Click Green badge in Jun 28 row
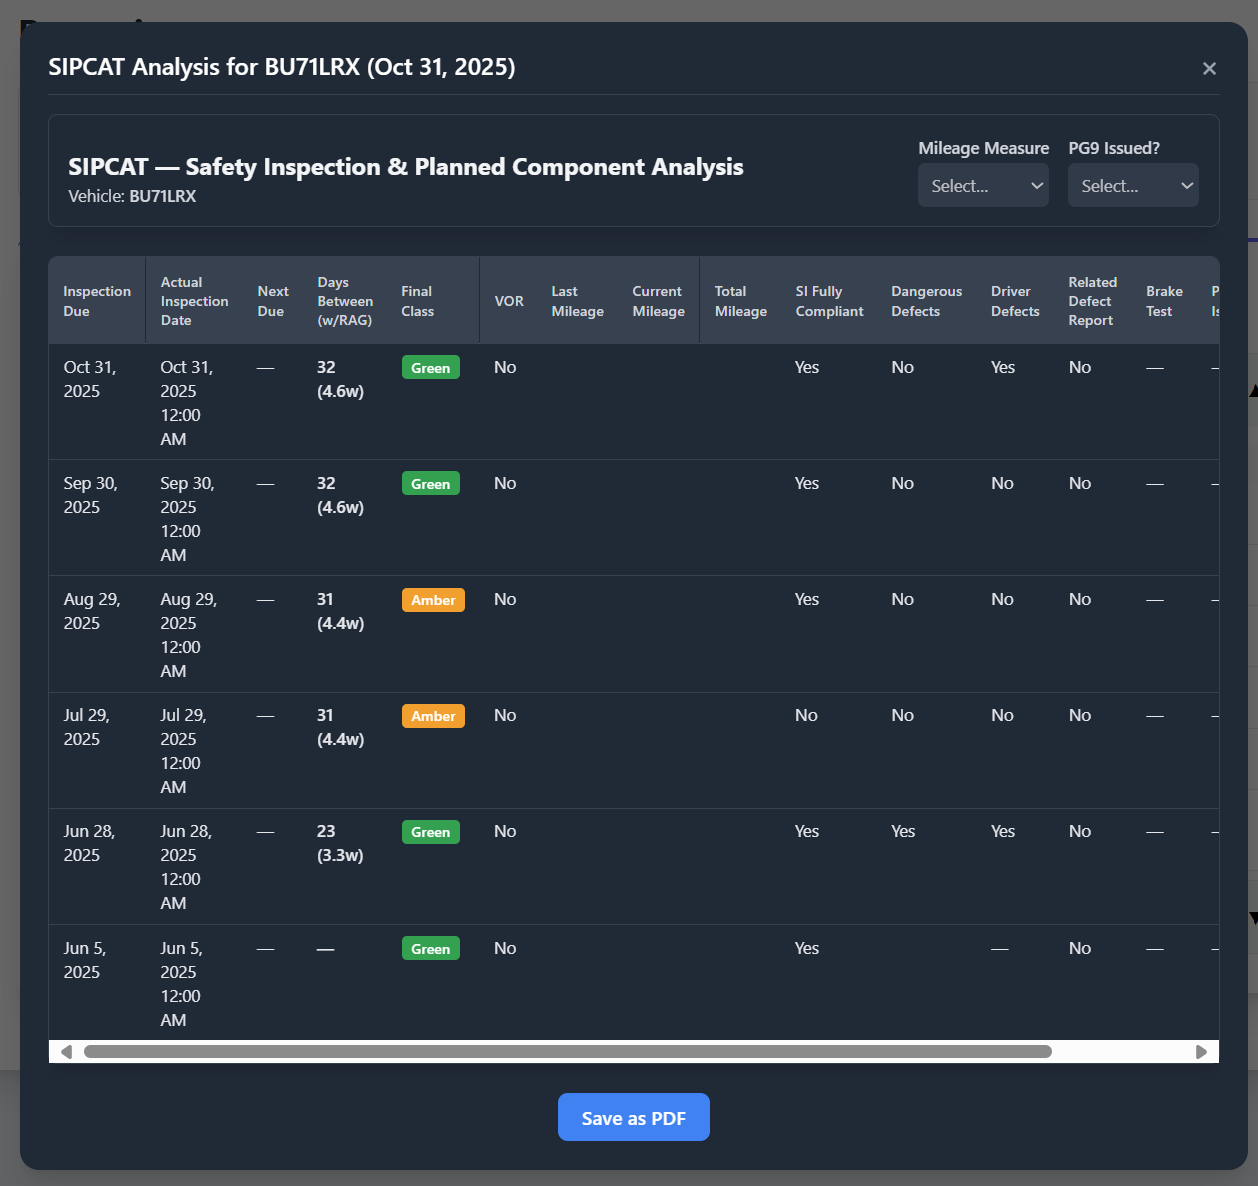1258x1186 pixels. click(430, 832)
